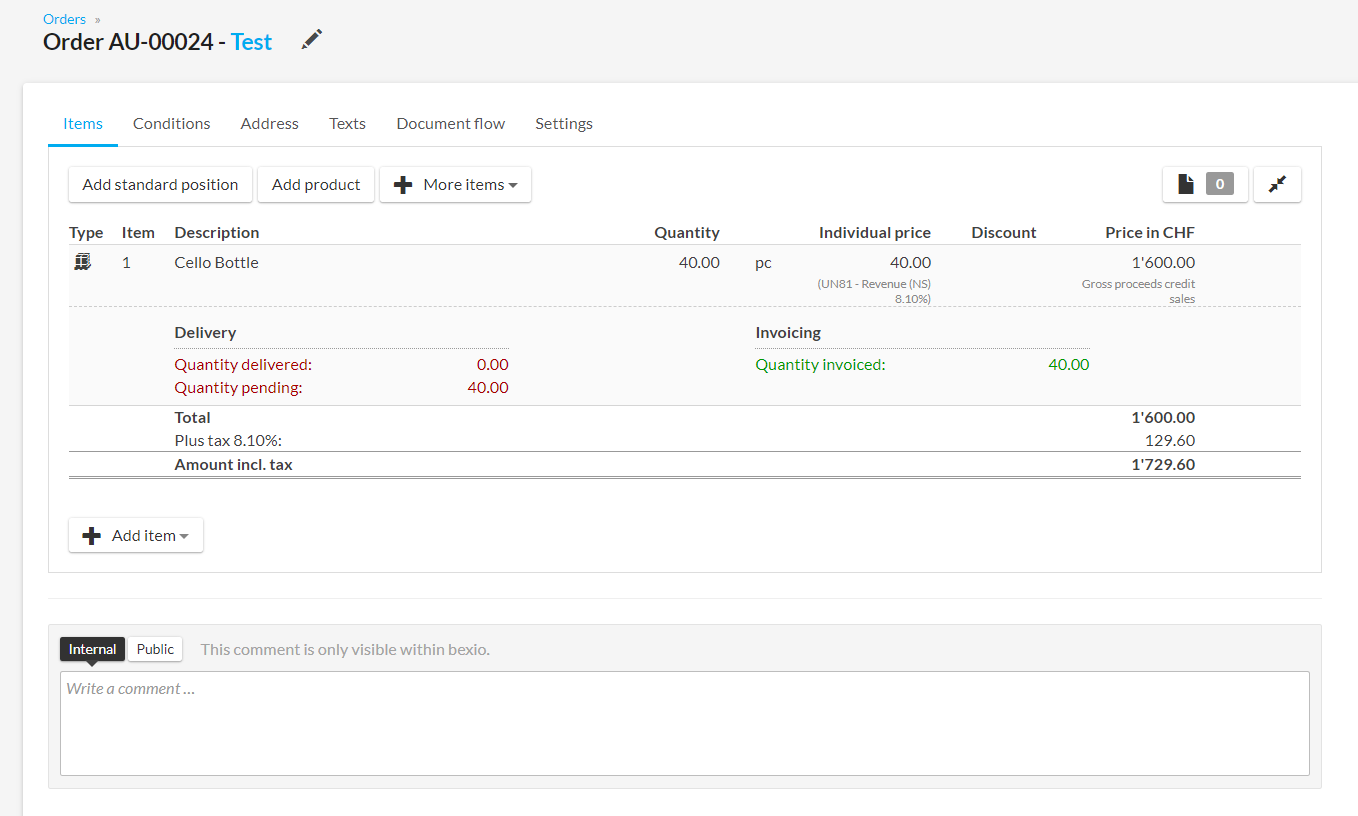Switch comment mode to Public
The height and width of the screenshot is (816, 1358).
click(155, 649)
